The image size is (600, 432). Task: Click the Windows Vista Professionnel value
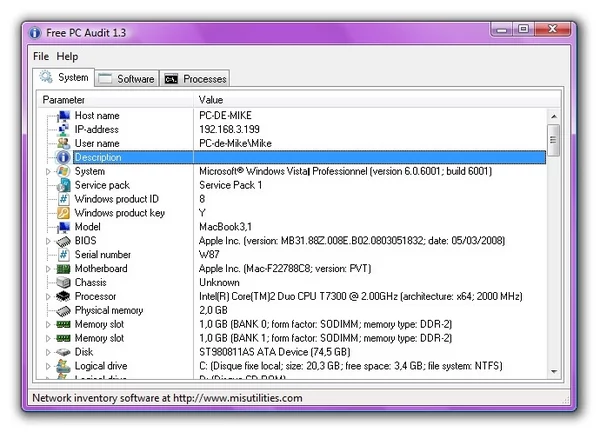coord(346,171)
